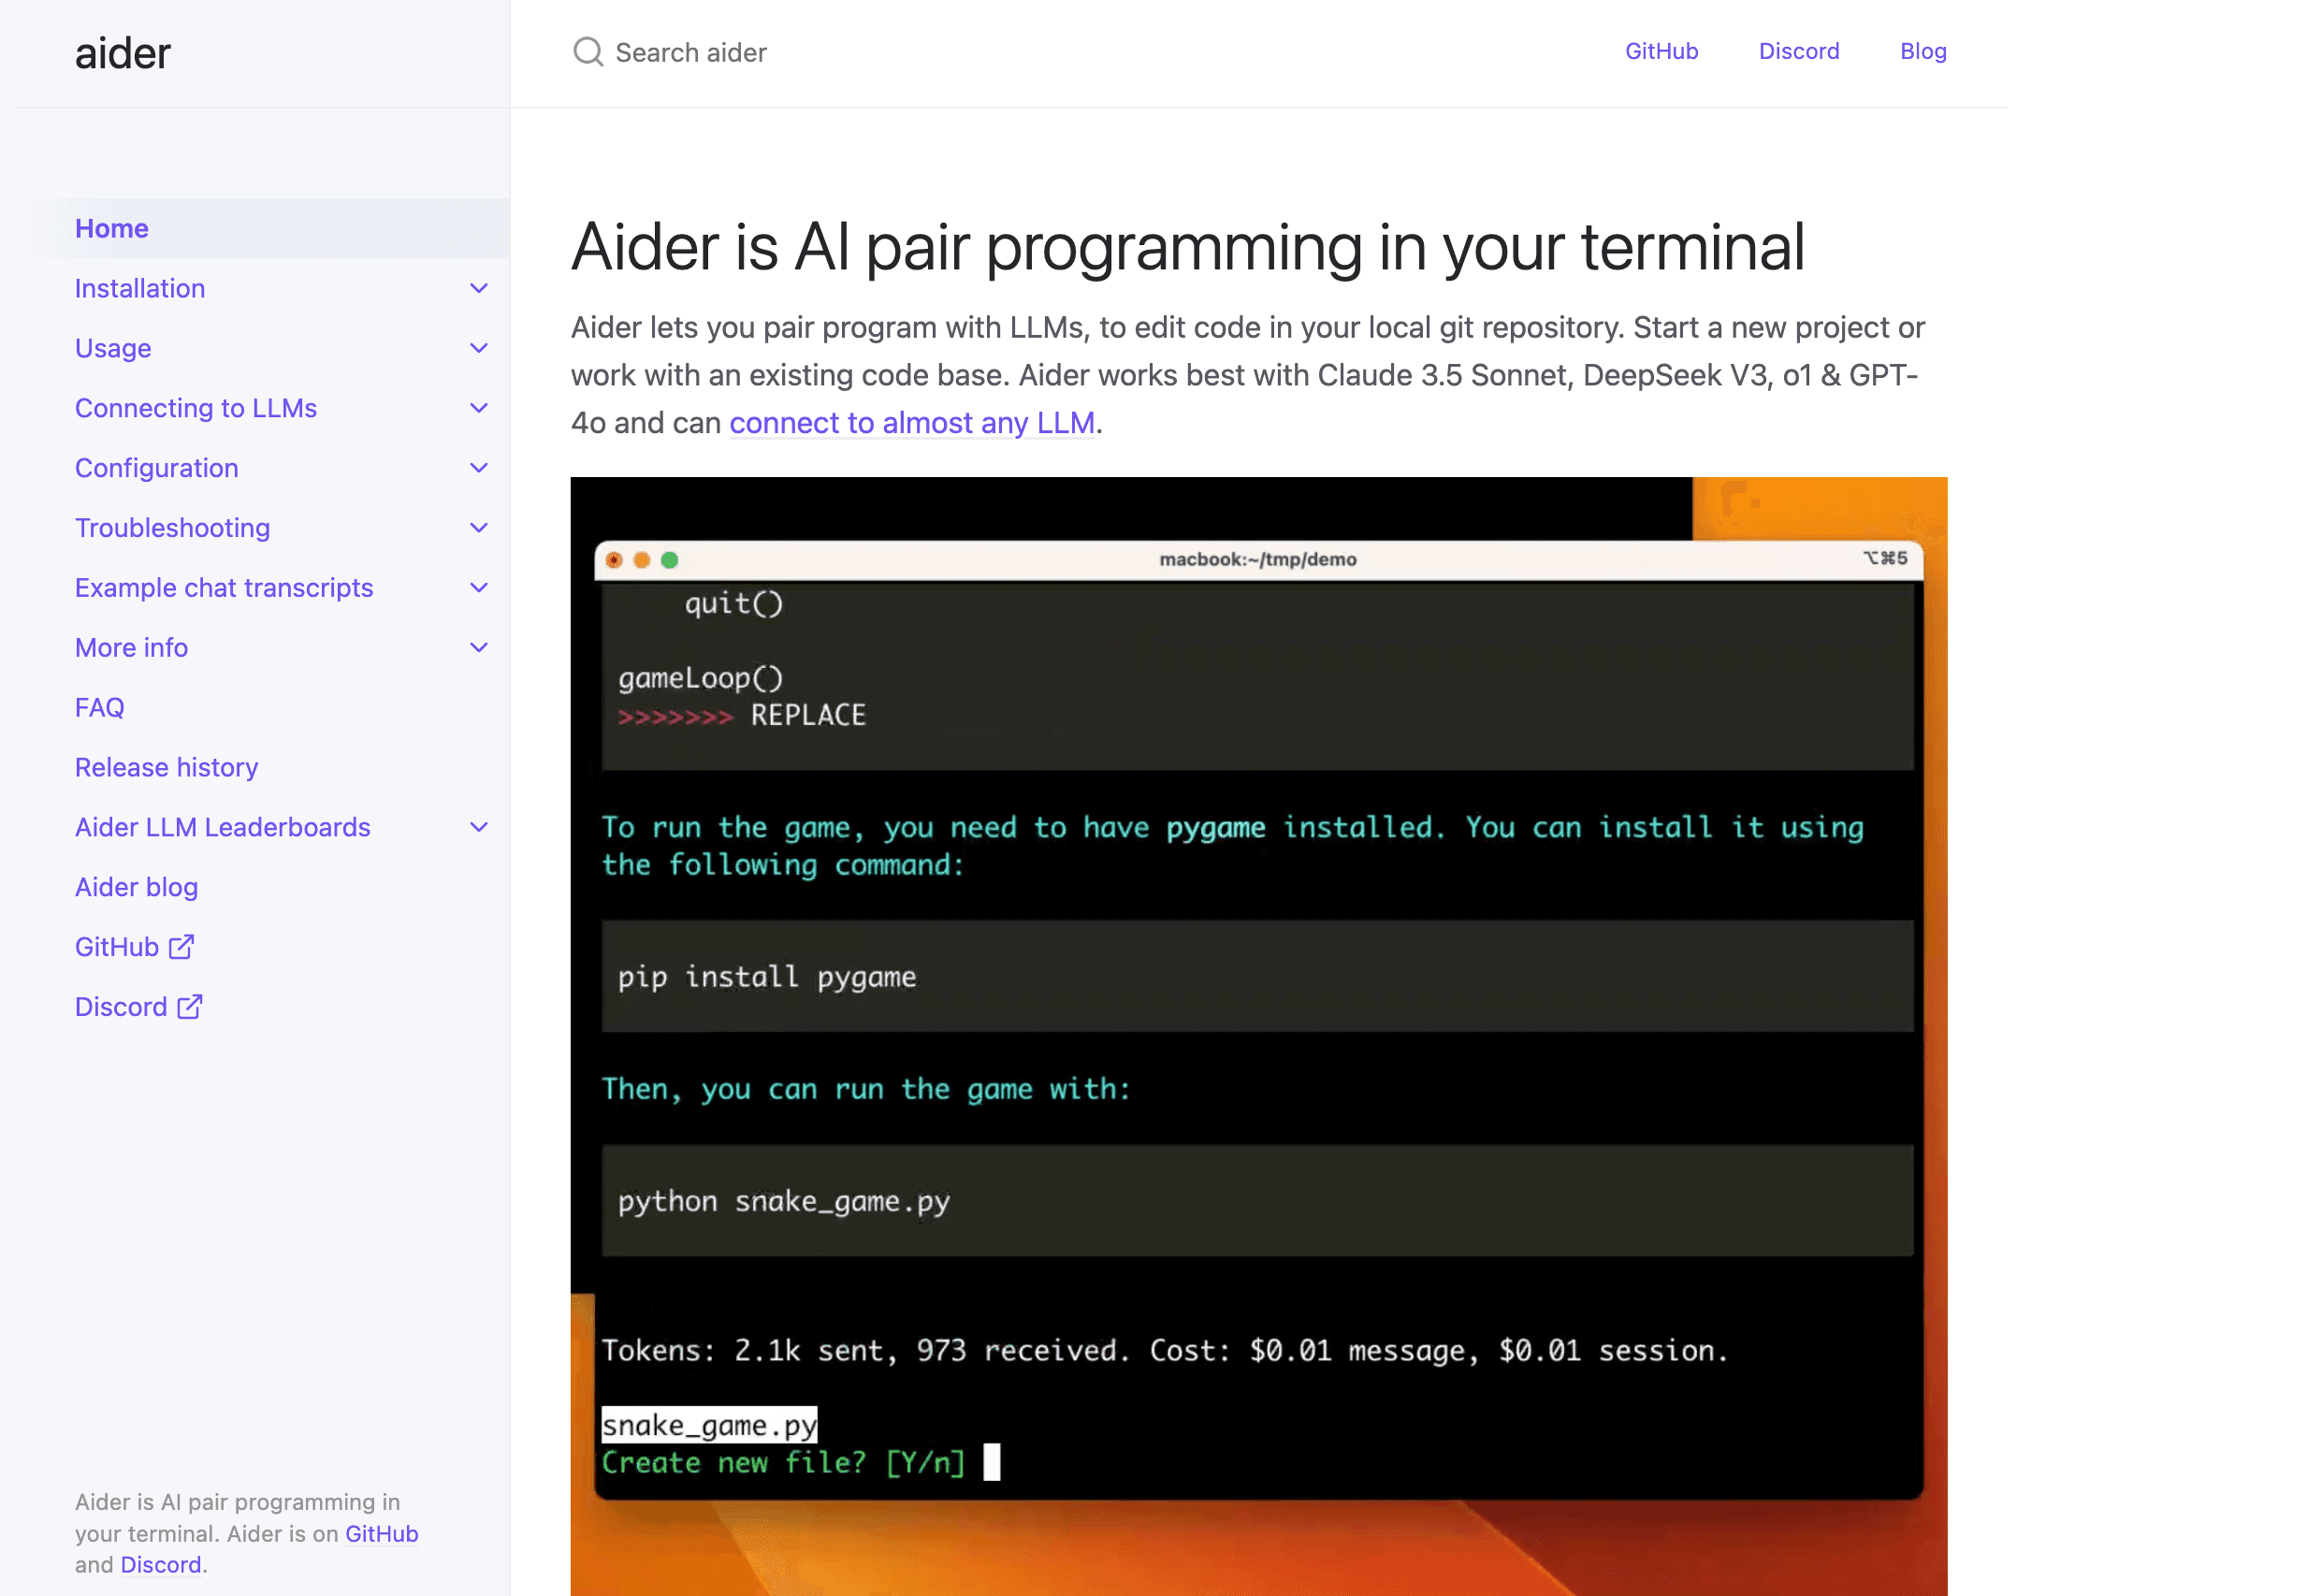Expand the More info section
The width and height of the screenshot is (2307, 1596).
tap(479, 647)
